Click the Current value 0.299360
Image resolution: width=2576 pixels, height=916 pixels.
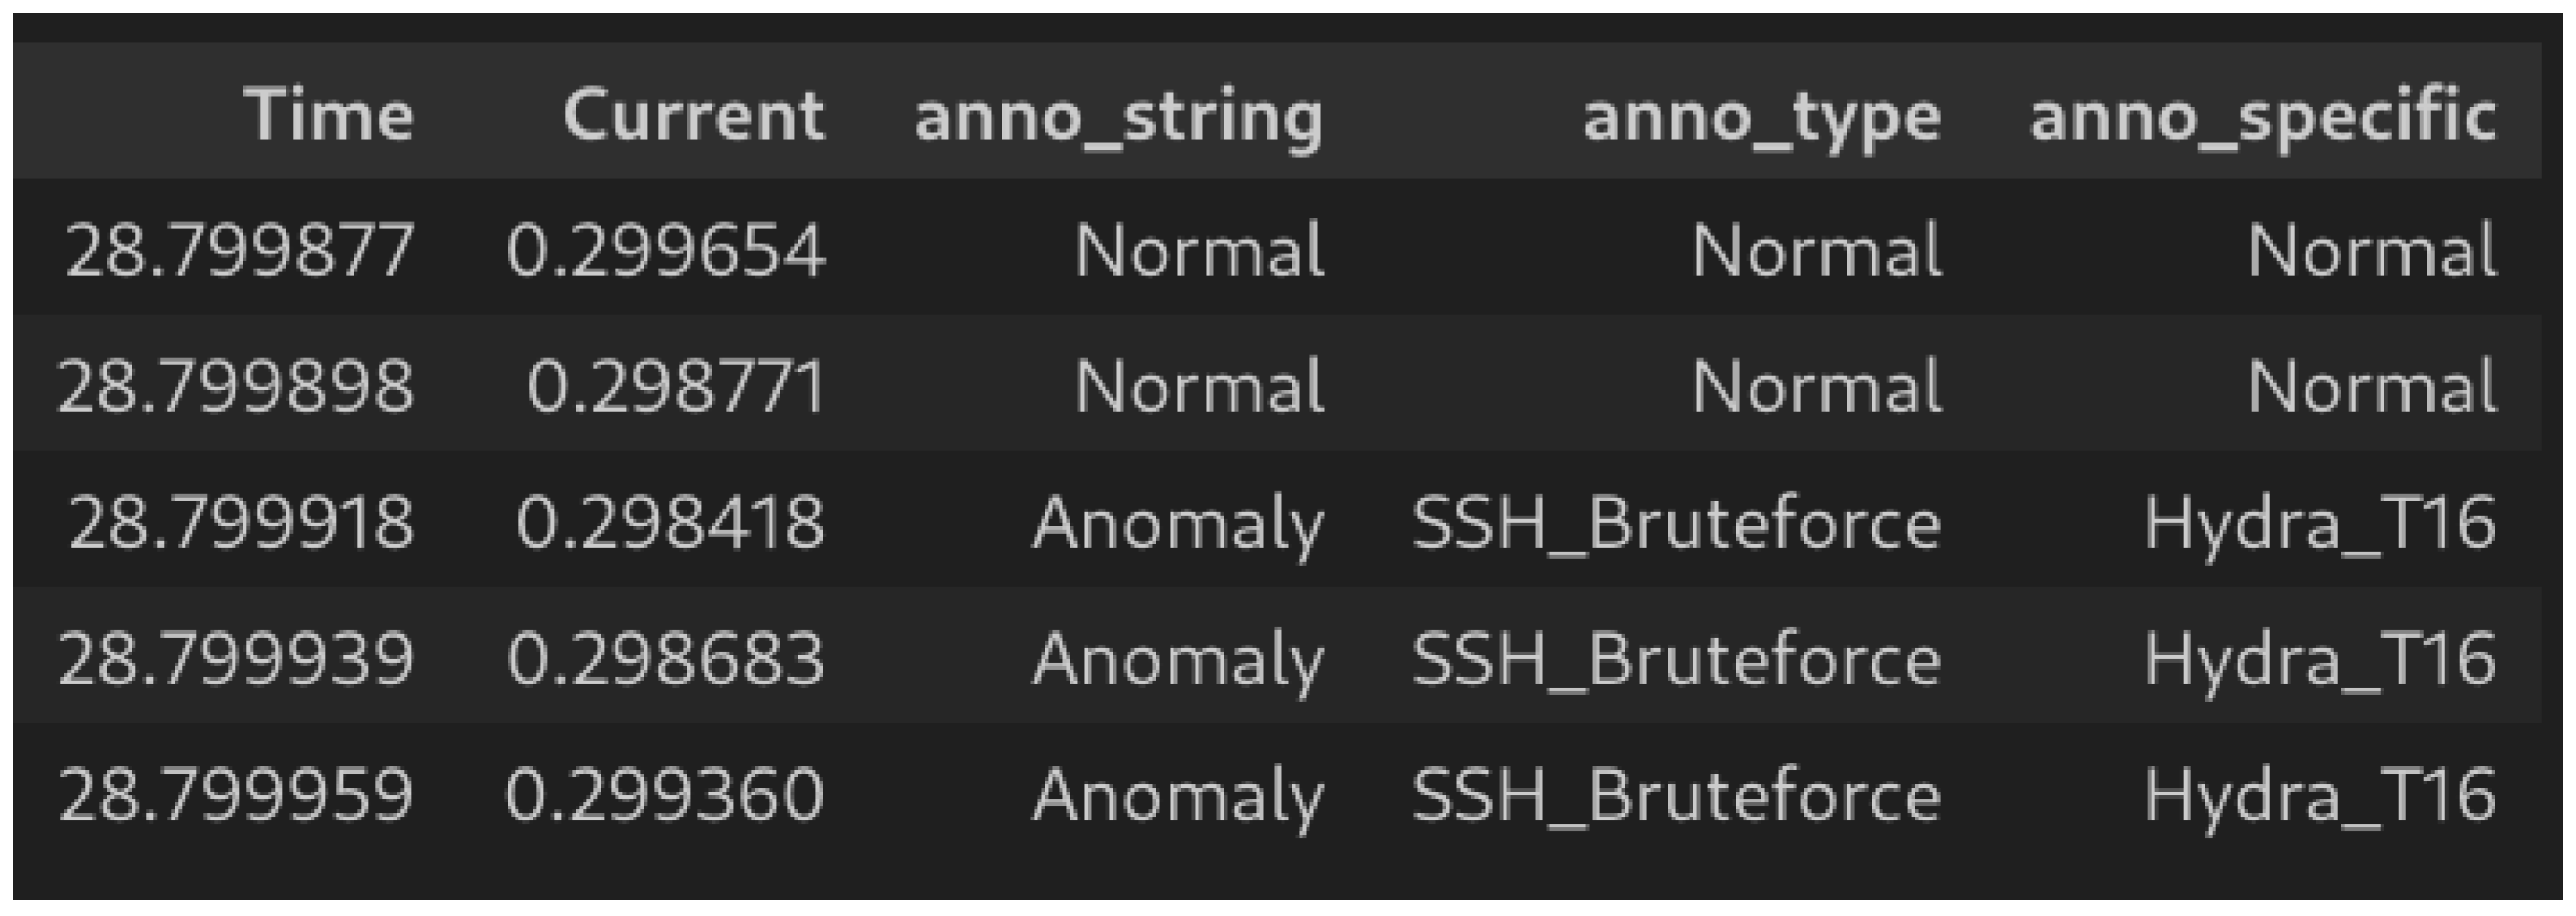665,795
